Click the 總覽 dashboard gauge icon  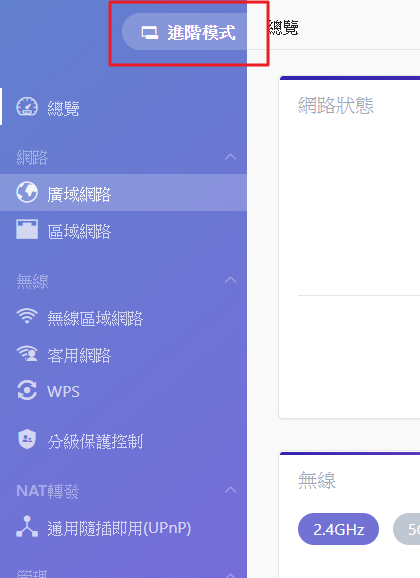[27, 107]
